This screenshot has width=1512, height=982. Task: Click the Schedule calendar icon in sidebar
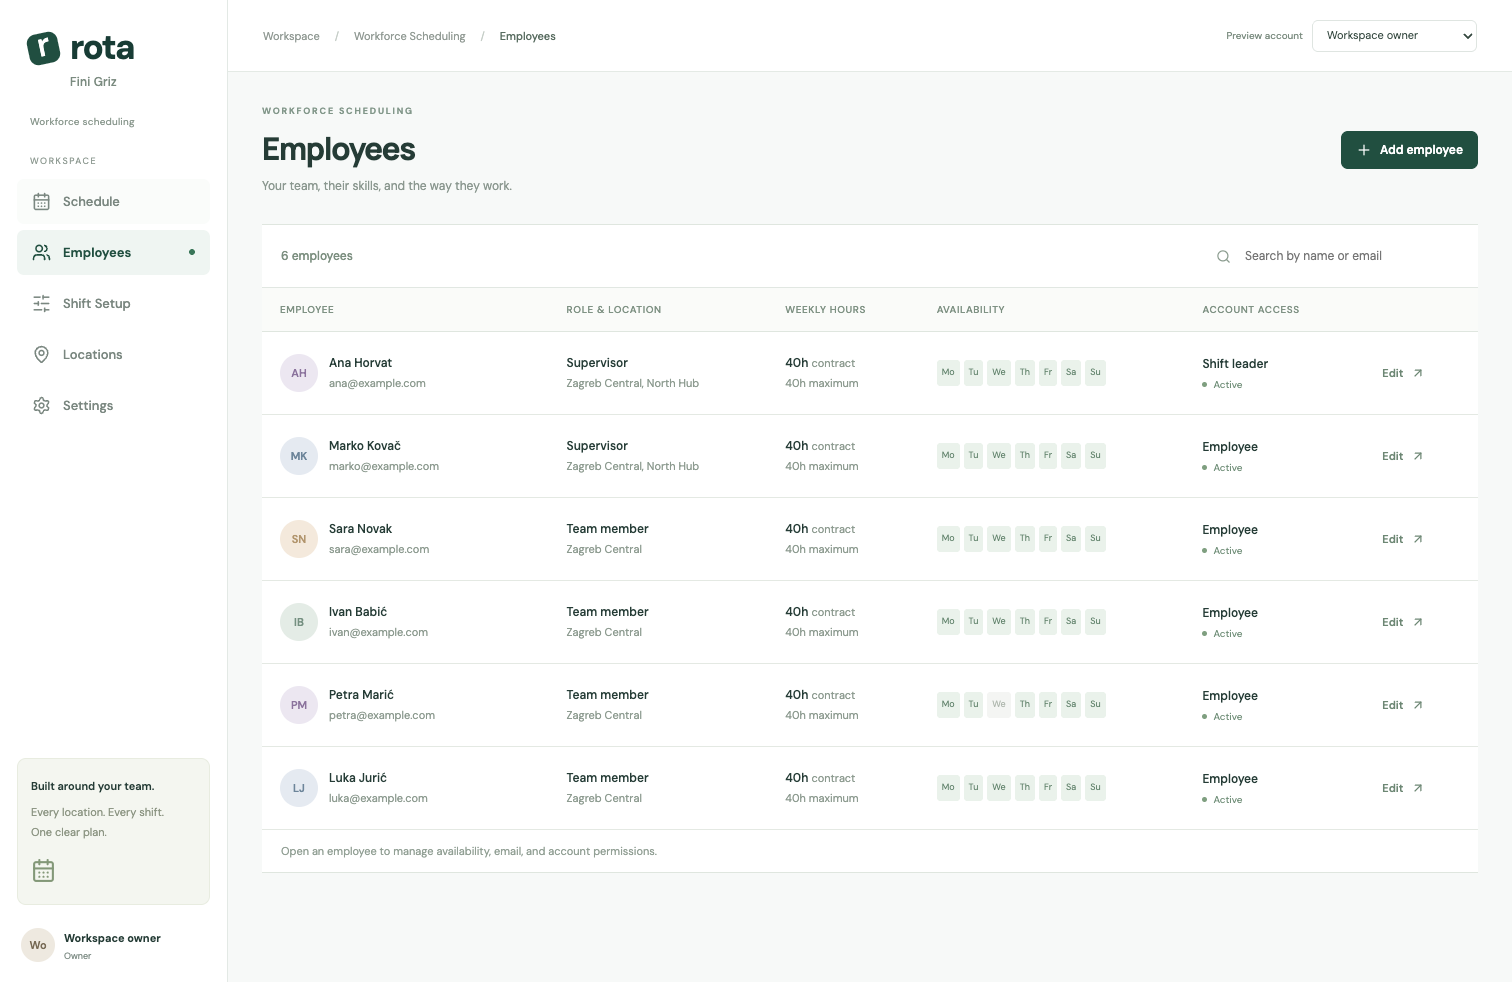click(41, 202)
